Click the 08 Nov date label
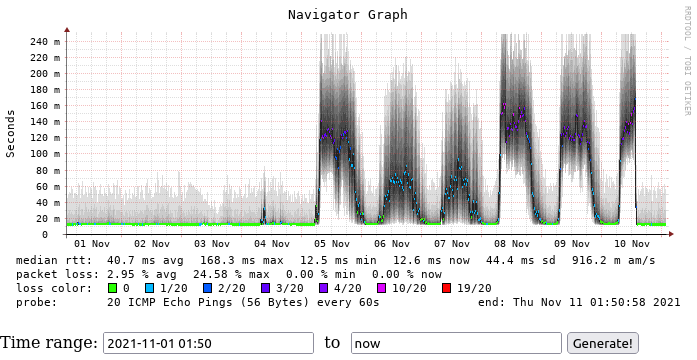 coord(512,244)
